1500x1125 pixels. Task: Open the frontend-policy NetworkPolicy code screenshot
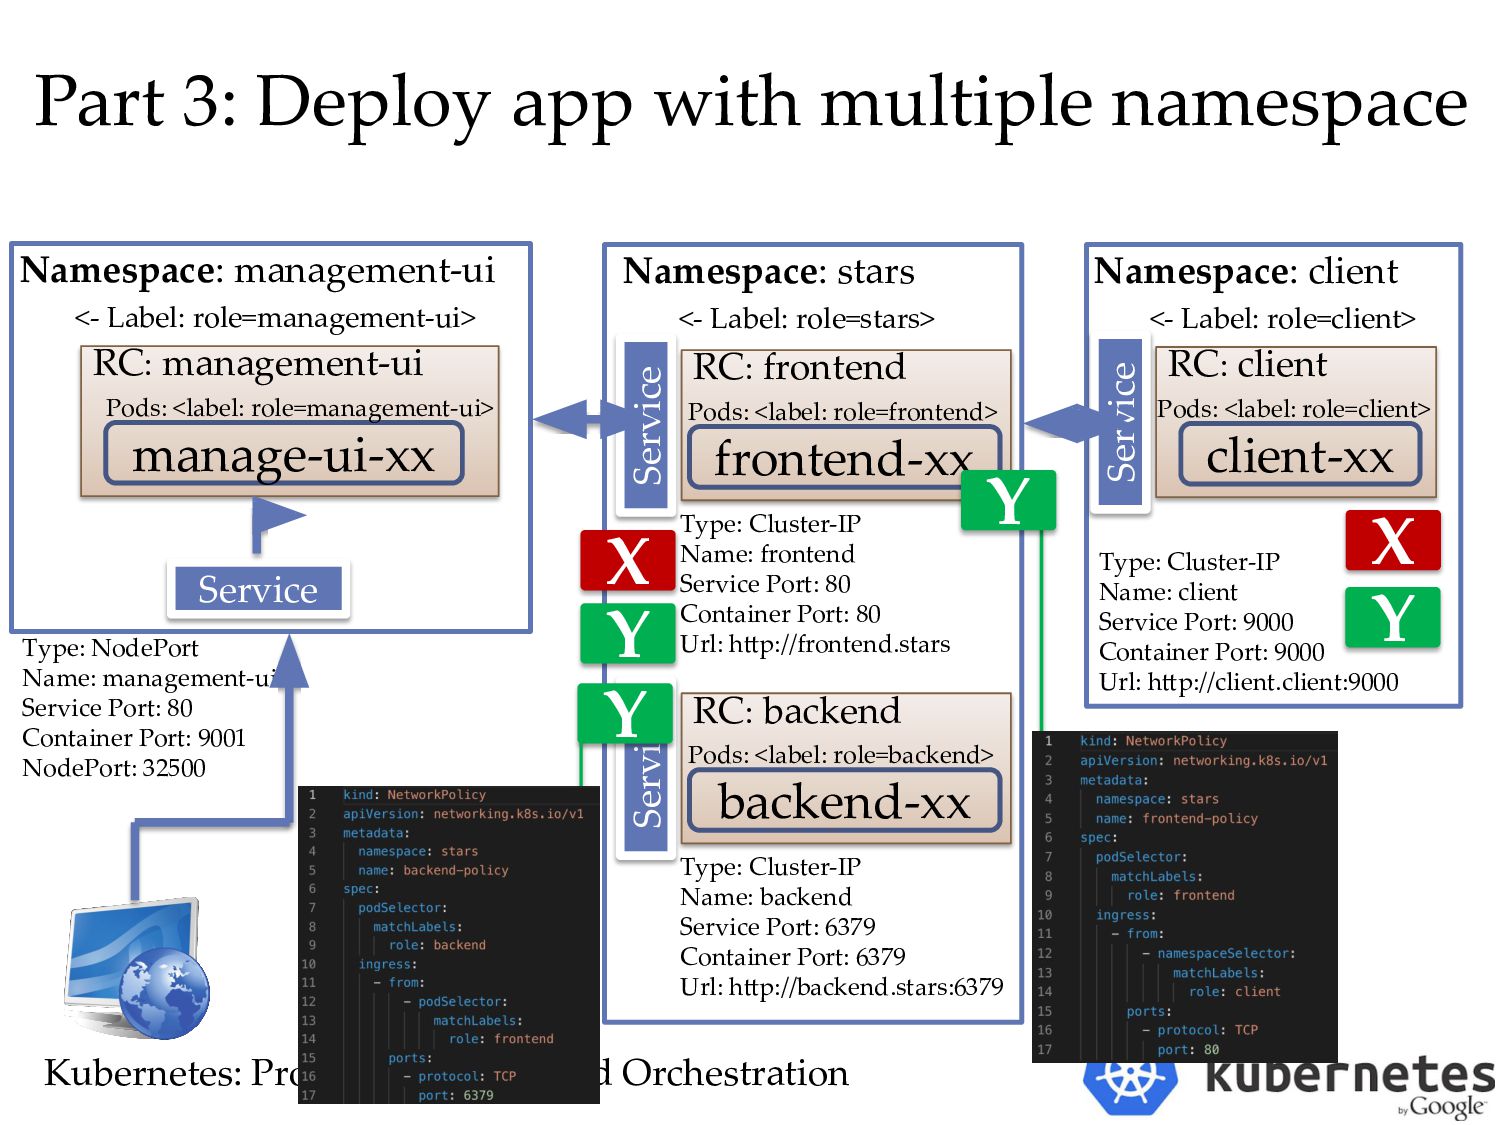click(1185, 896)
